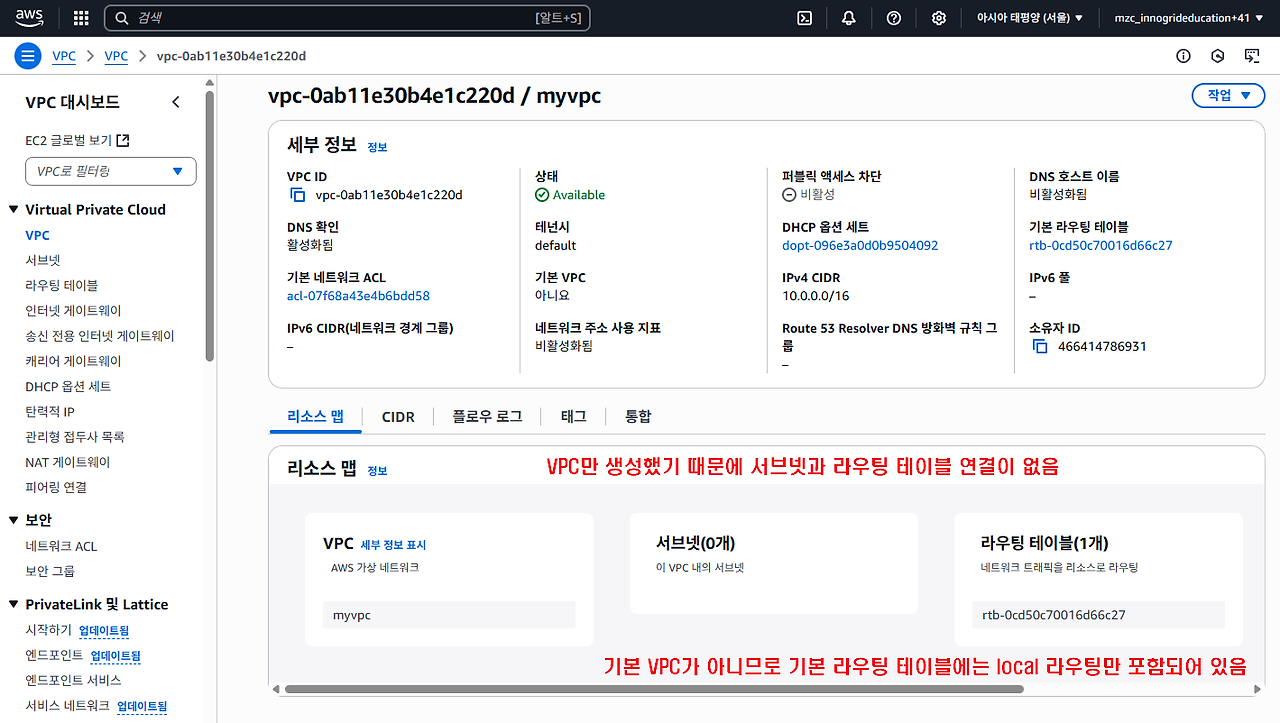Open 시작하기 in the sidebar
This screenshot has width=1280, height=723.
pyautogui.click(x=49, y=630)
